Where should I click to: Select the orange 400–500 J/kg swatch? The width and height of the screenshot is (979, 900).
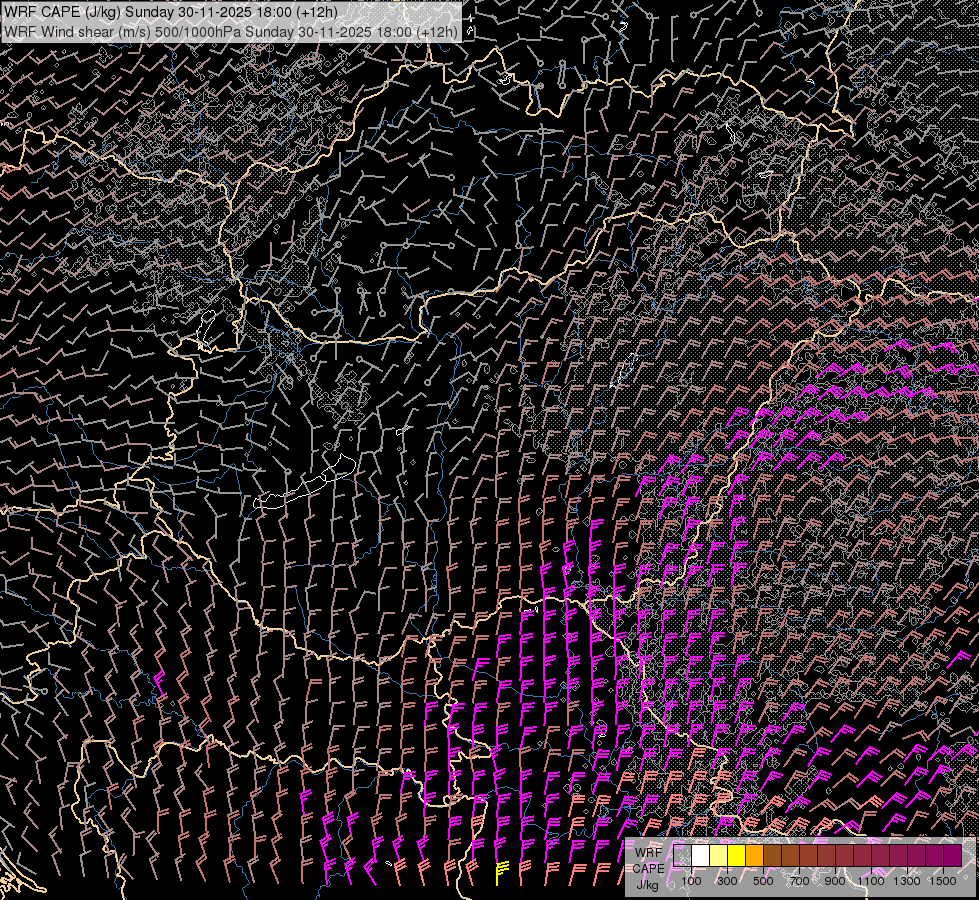click(754, 856)
